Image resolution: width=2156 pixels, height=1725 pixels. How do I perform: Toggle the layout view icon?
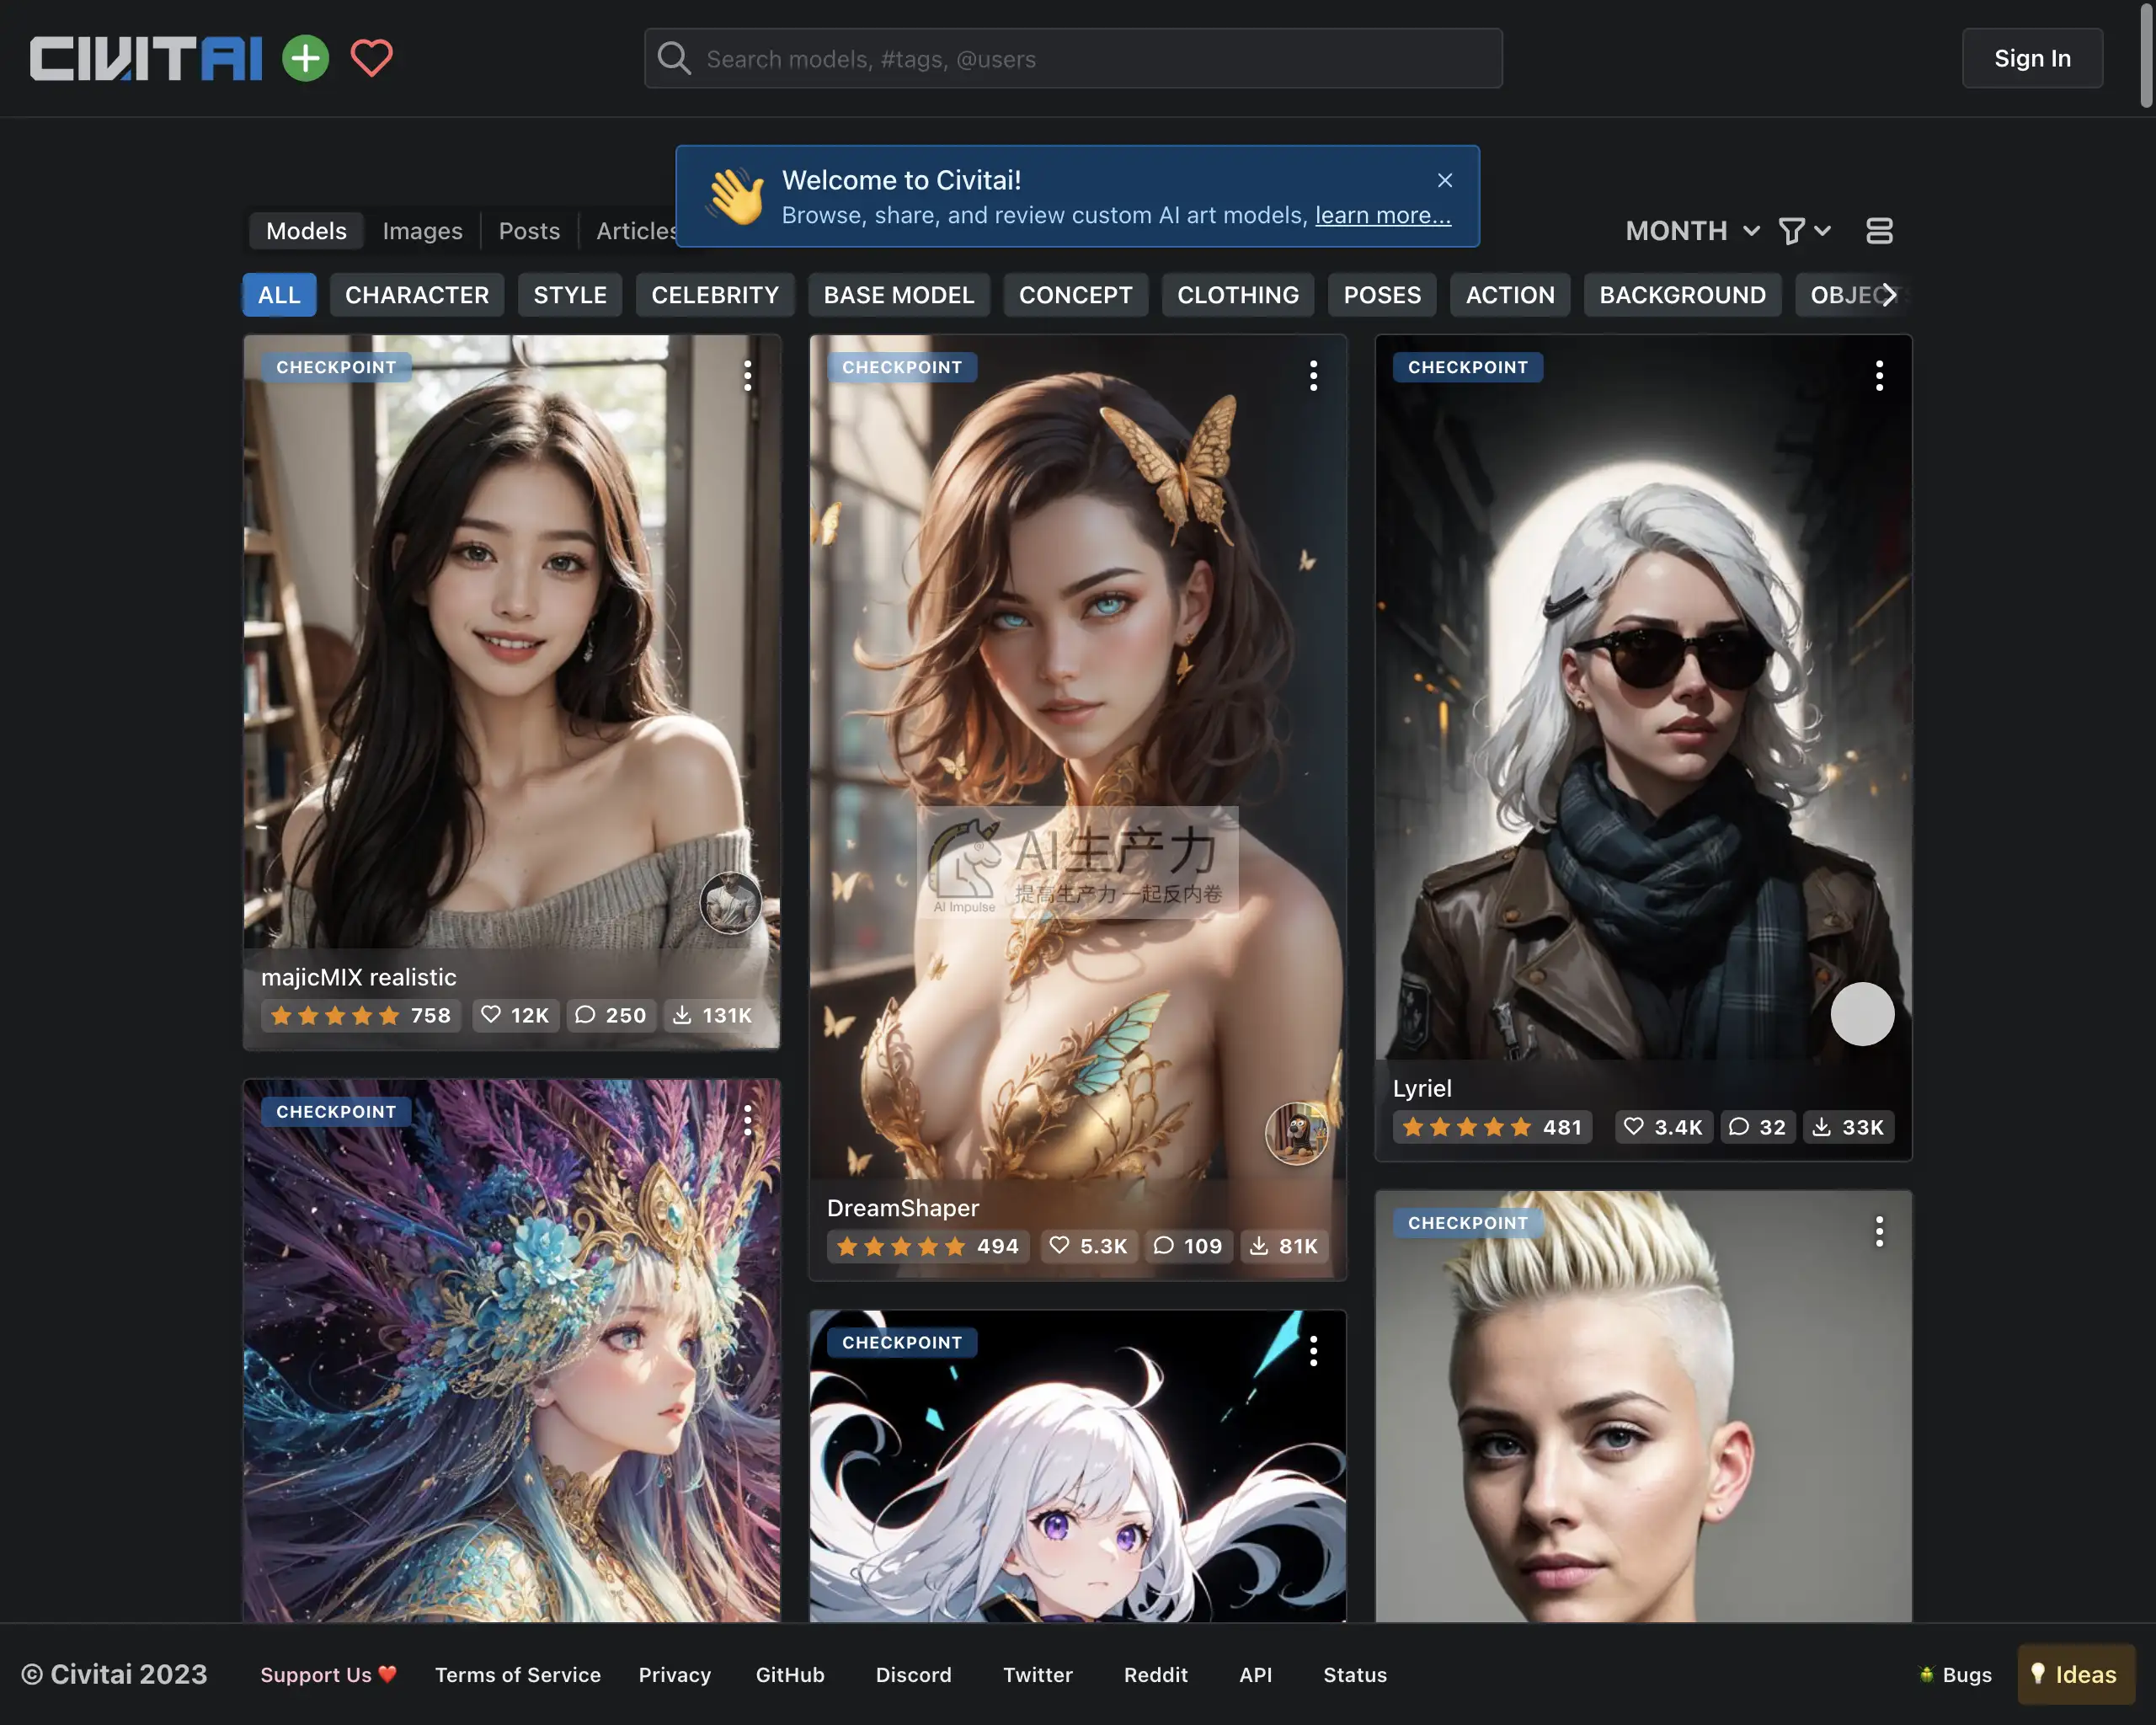point(1879,231)
